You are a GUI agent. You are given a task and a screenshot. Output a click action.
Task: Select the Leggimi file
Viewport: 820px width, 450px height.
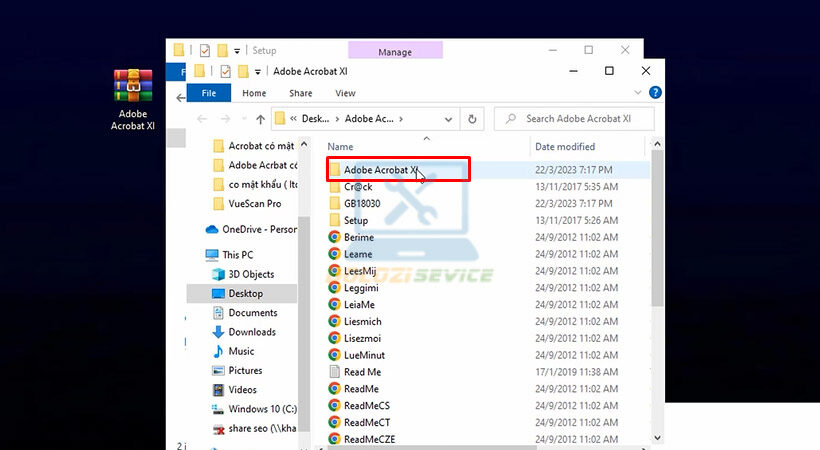point(360,288)
